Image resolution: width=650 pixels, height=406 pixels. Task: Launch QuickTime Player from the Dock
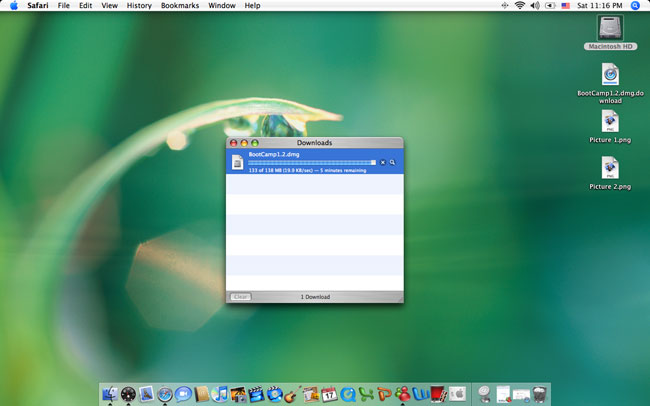[x=348, y=394]
